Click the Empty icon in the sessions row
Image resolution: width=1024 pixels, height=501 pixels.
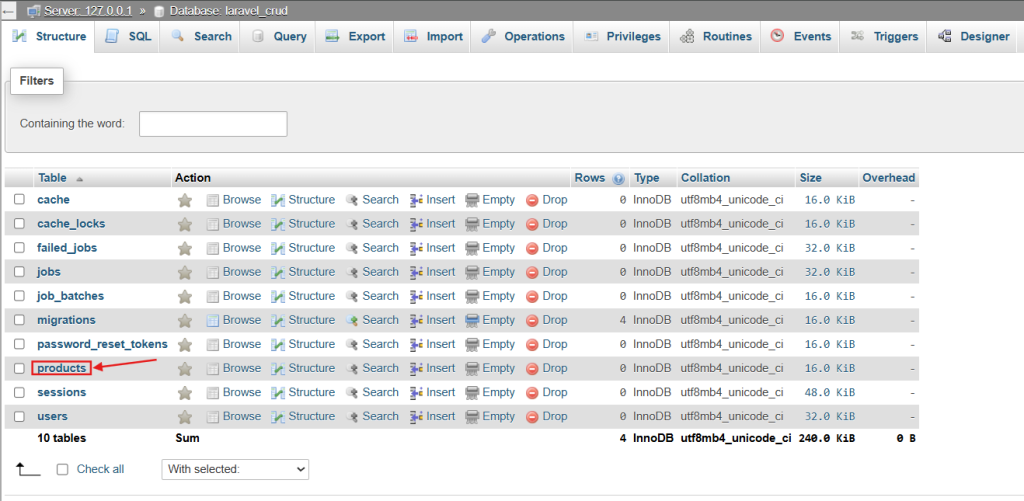click(x=472, y=393)
